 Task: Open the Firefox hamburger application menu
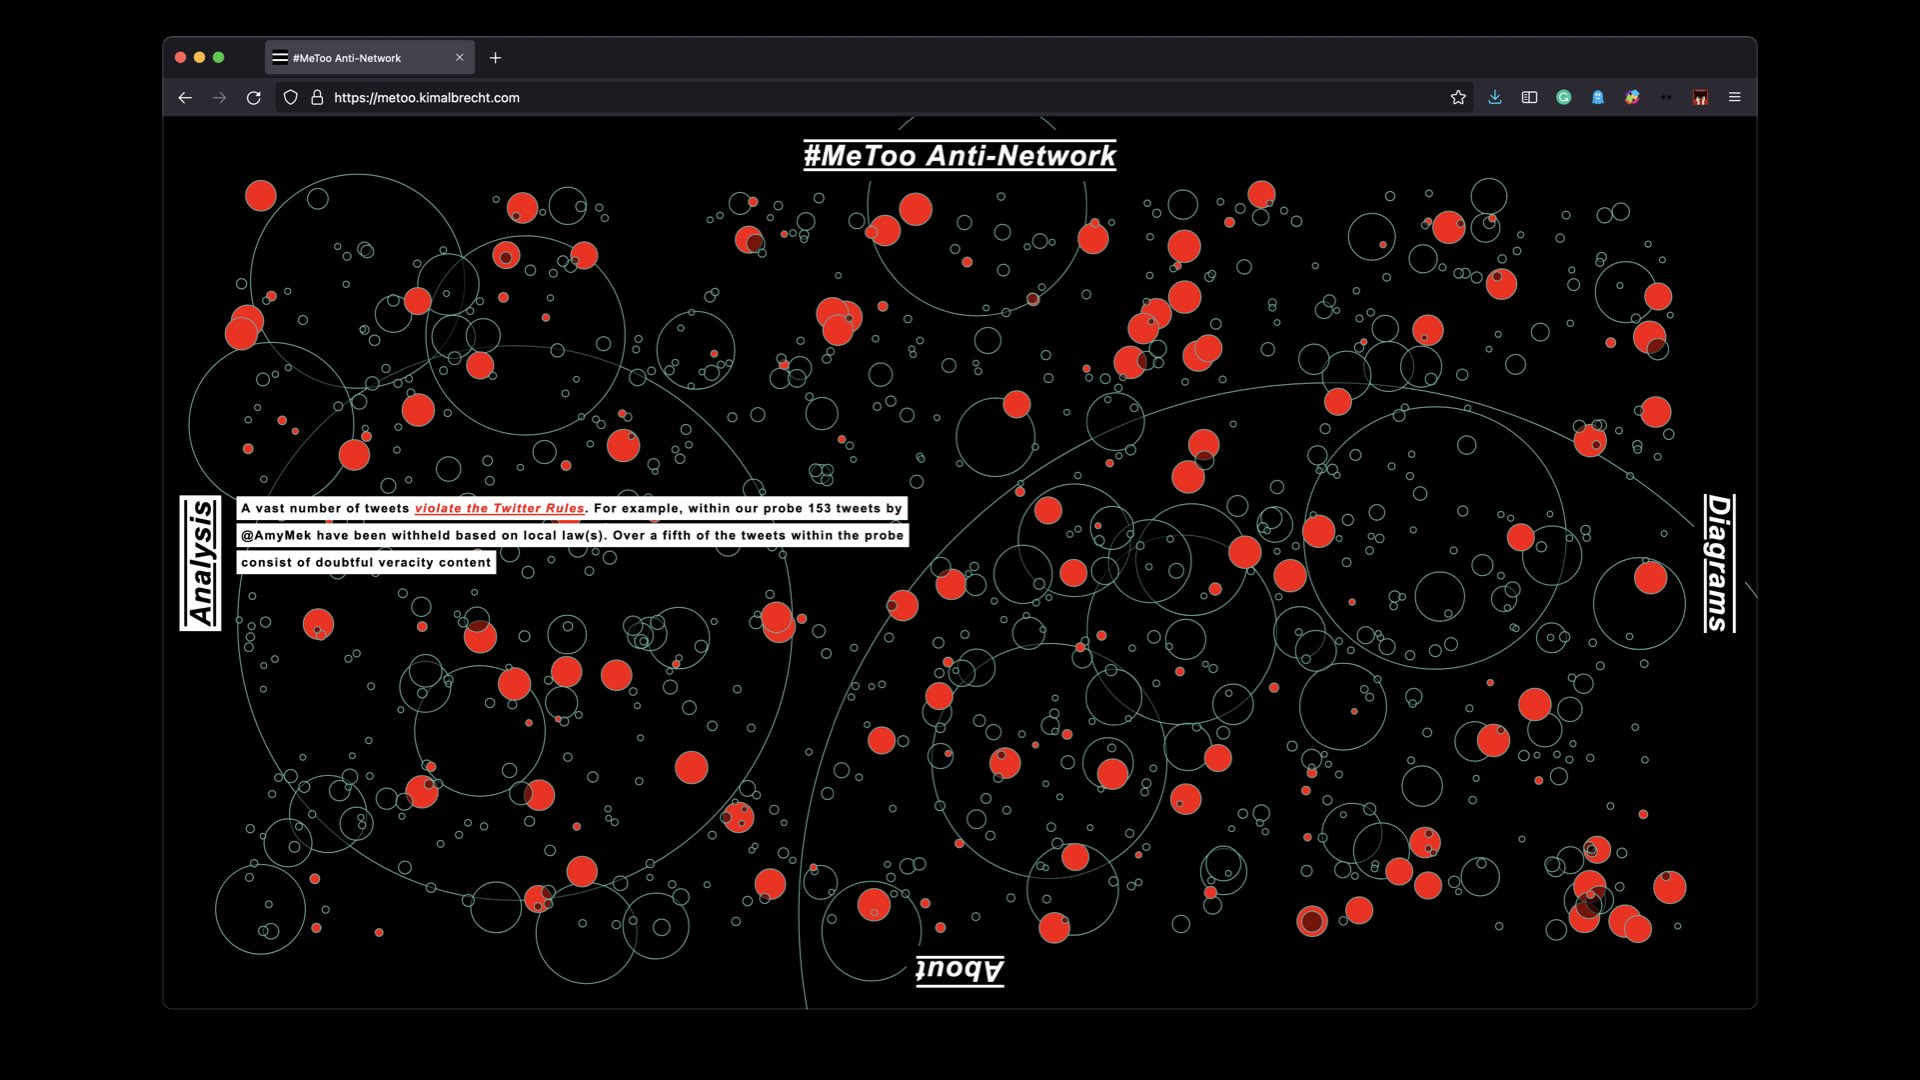pos(1735,98)
